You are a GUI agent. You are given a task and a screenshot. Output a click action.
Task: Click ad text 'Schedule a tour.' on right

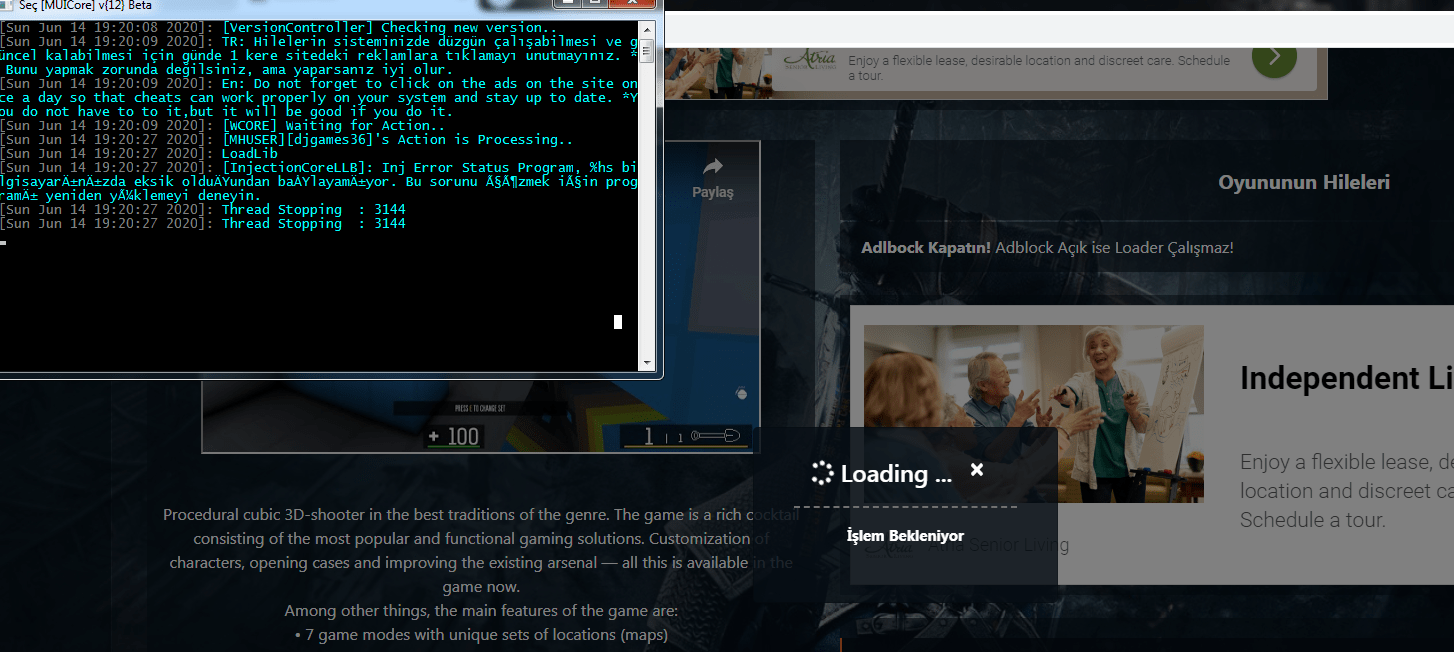tap(1312, 520)
